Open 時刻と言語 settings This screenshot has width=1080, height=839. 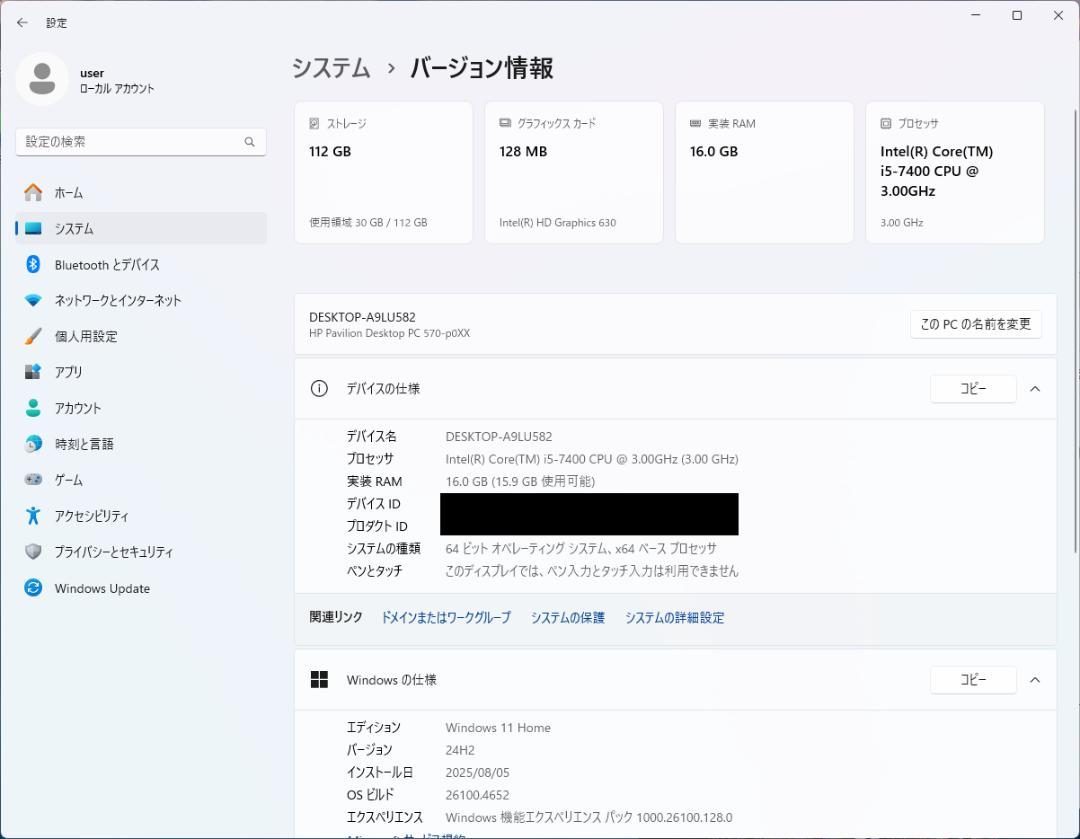pyautogui.click(x=141, y=444)
